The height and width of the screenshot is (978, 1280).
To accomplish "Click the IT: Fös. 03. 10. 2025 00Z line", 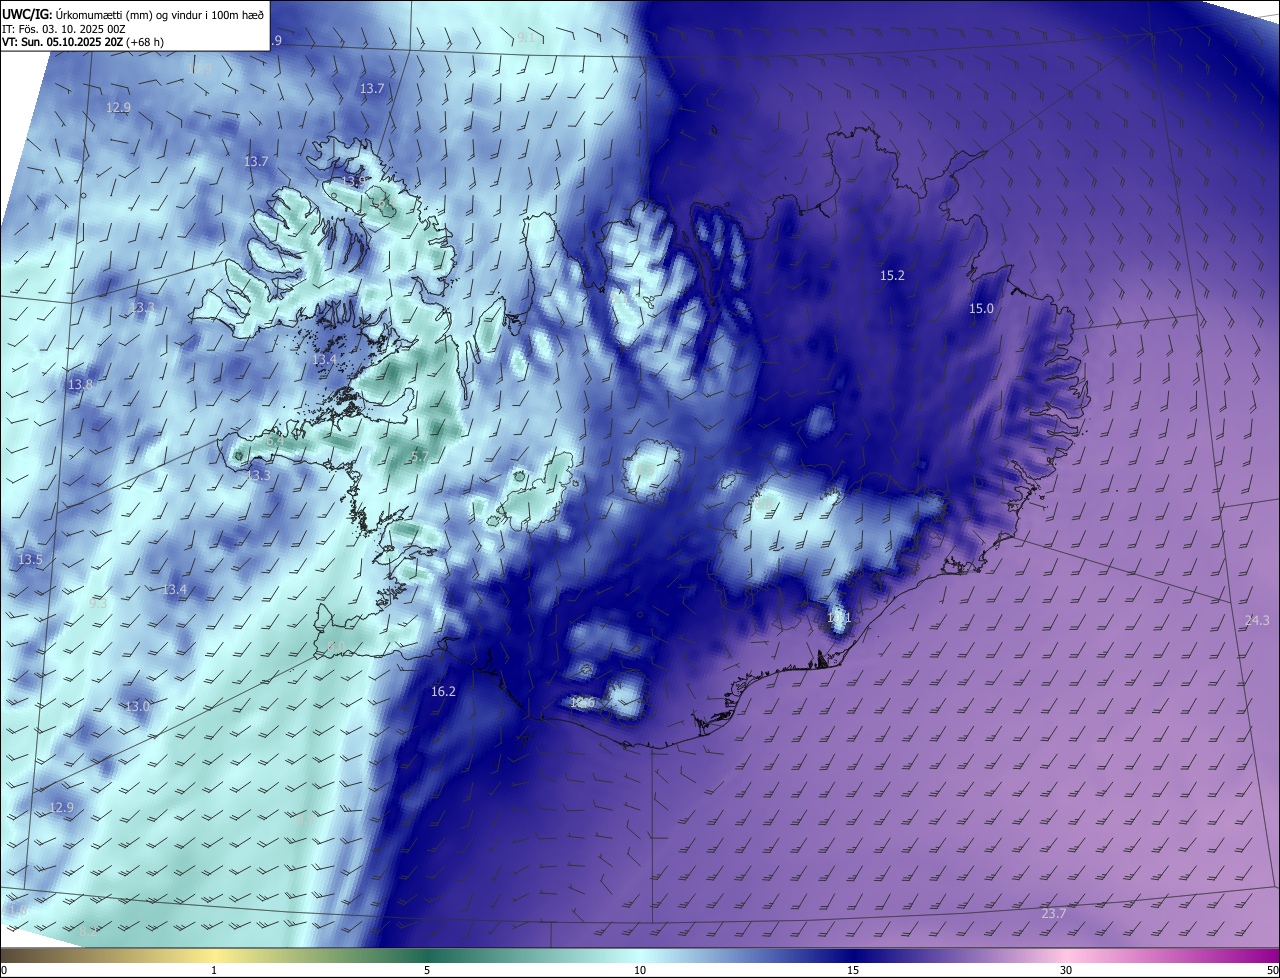I will point(64,29).
